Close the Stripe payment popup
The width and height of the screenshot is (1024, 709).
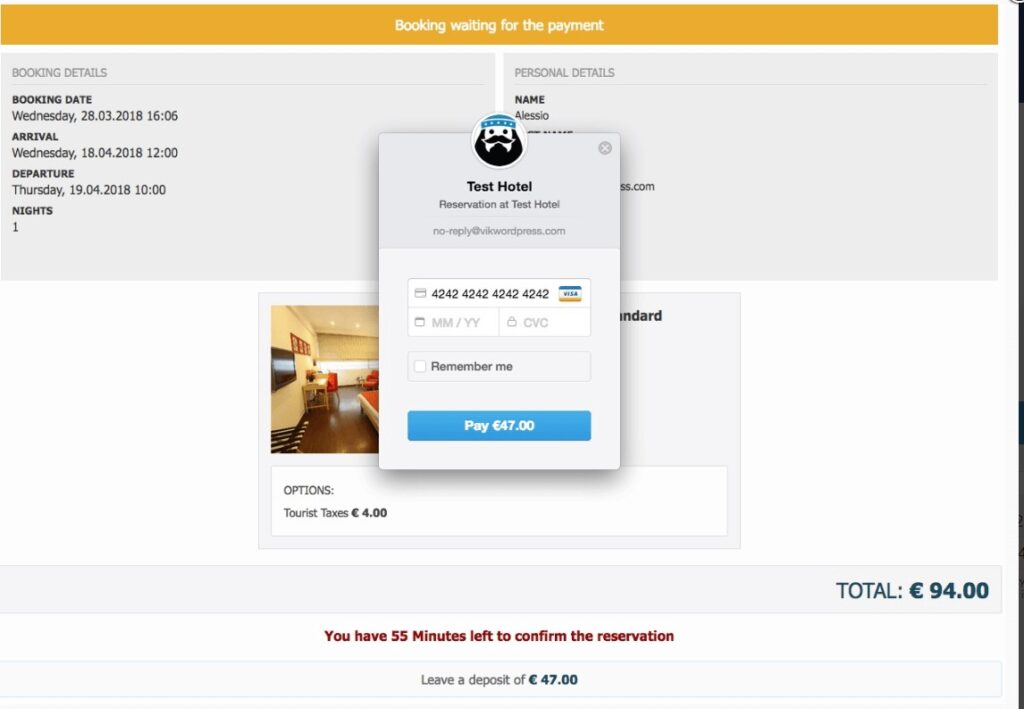point(605,148)
